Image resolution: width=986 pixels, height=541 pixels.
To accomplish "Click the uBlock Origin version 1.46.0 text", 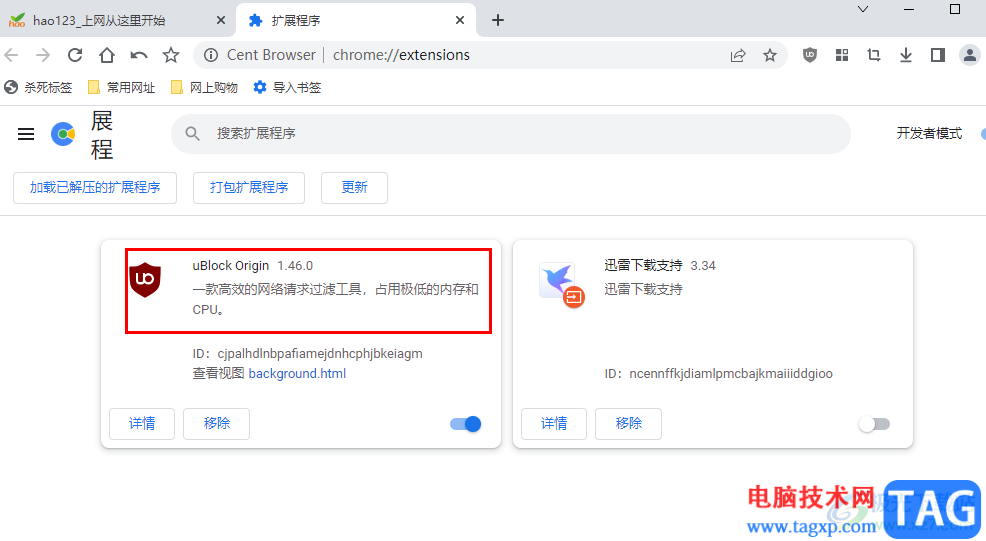I will coord(295,266).
